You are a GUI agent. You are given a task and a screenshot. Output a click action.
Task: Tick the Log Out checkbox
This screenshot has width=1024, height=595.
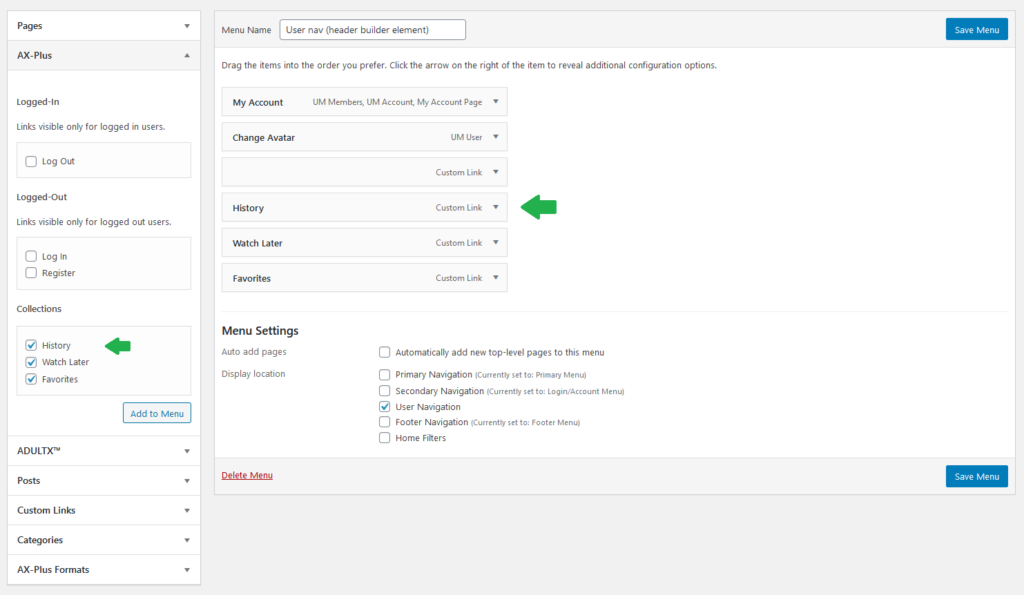31,161
